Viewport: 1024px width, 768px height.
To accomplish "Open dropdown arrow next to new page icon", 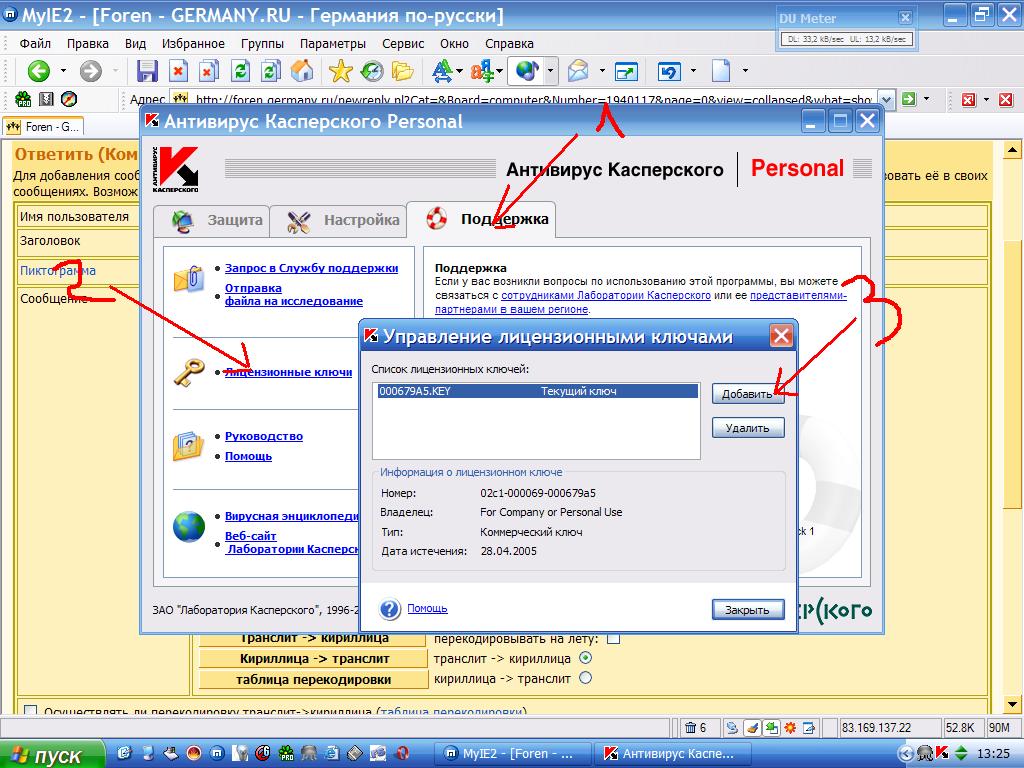I will click(x=745, y=71).
